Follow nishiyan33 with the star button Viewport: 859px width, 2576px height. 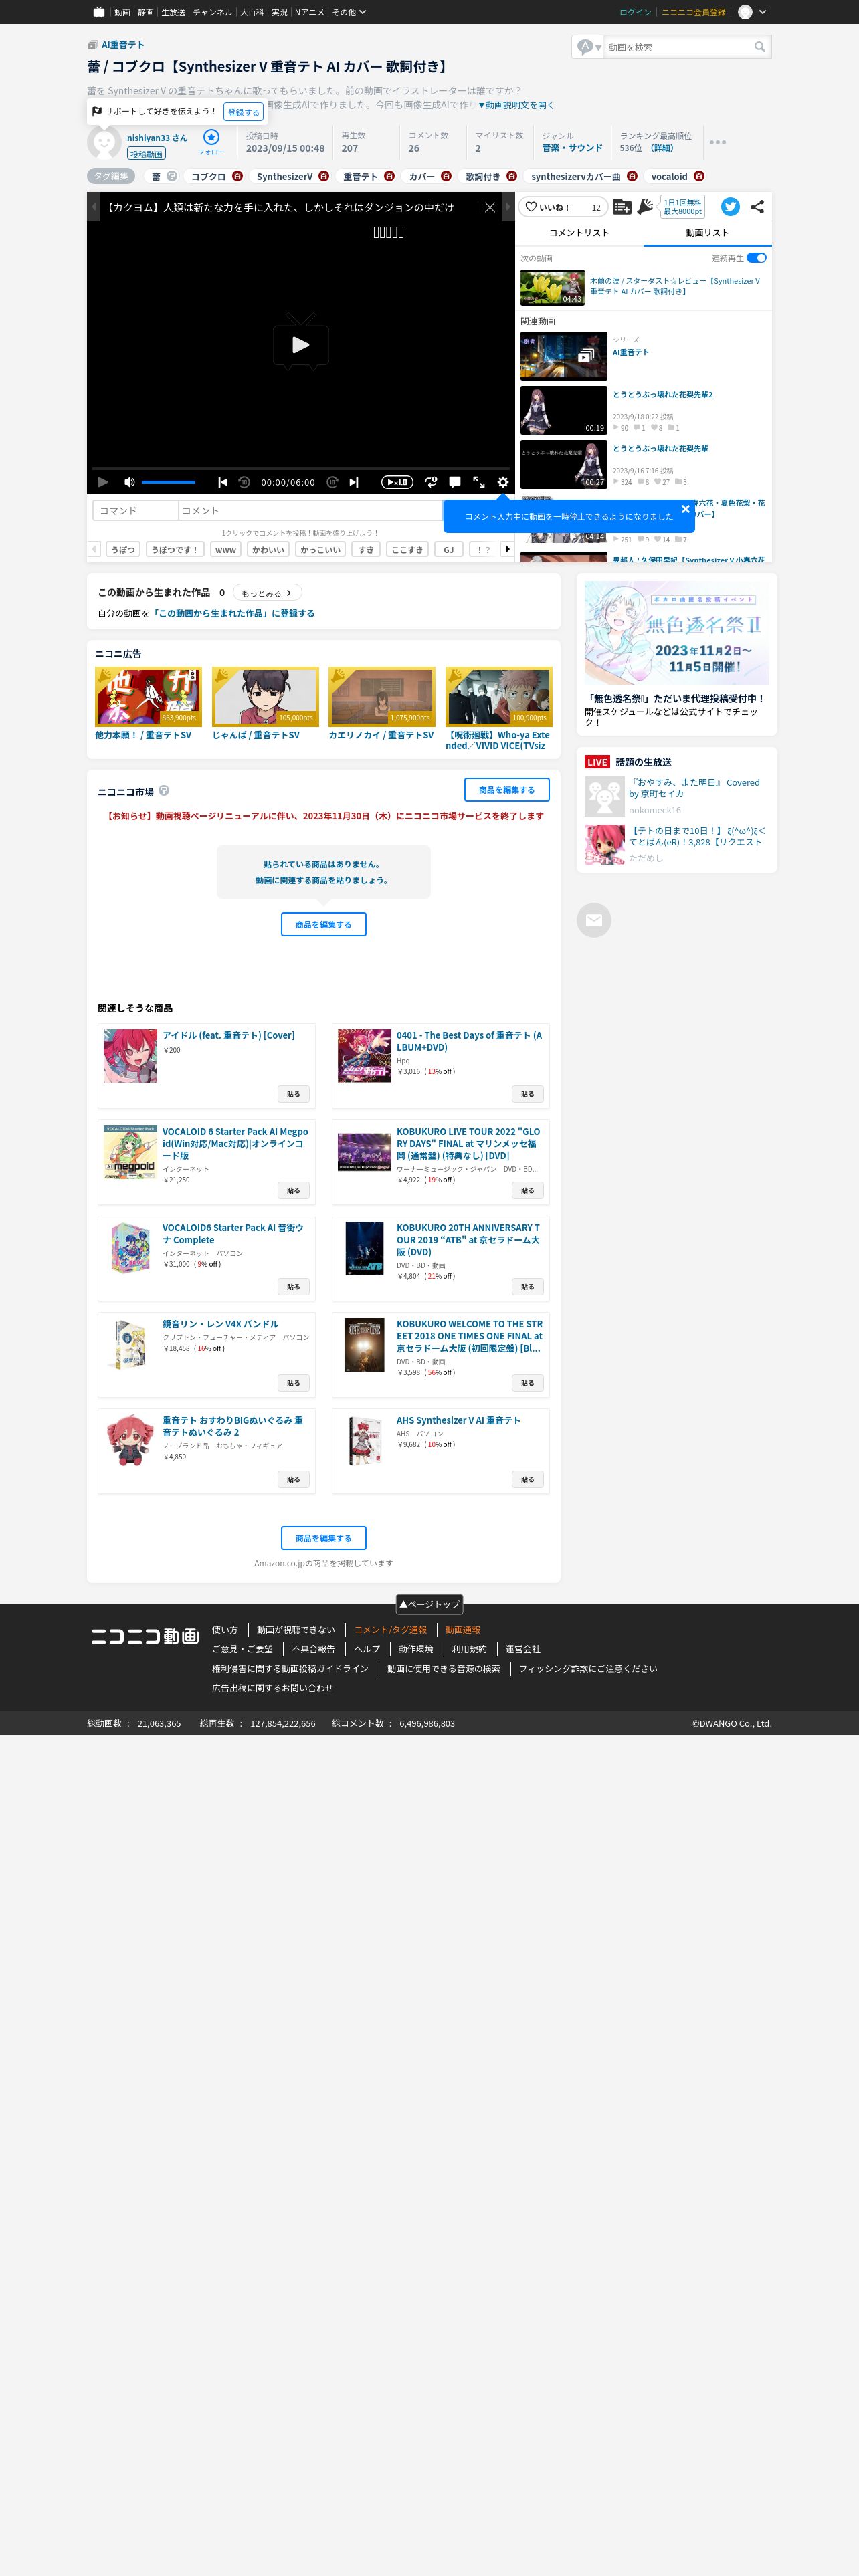(211, 138)
